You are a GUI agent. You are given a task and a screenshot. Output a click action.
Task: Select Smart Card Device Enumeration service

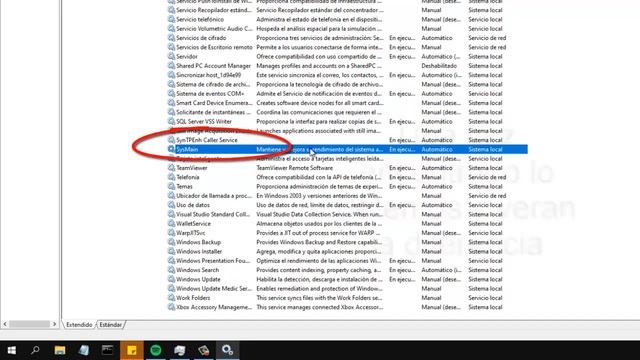[x=214, y=103]
